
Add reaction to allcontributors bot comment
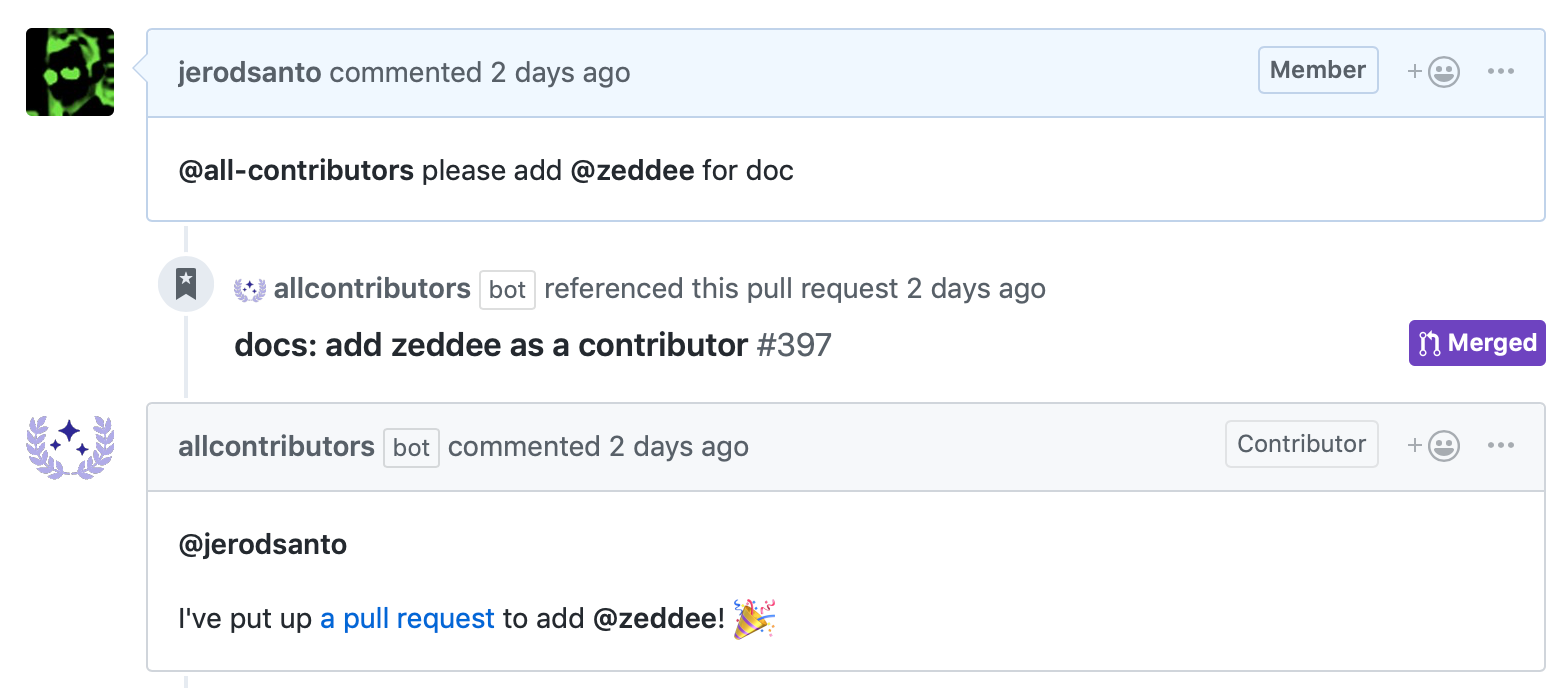tap(1434, 446)
